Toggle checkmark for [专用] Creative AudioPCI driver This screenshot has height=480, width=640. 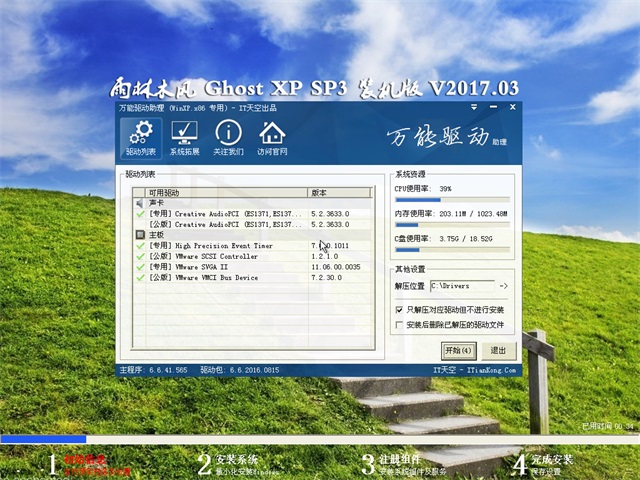(140, 213)
